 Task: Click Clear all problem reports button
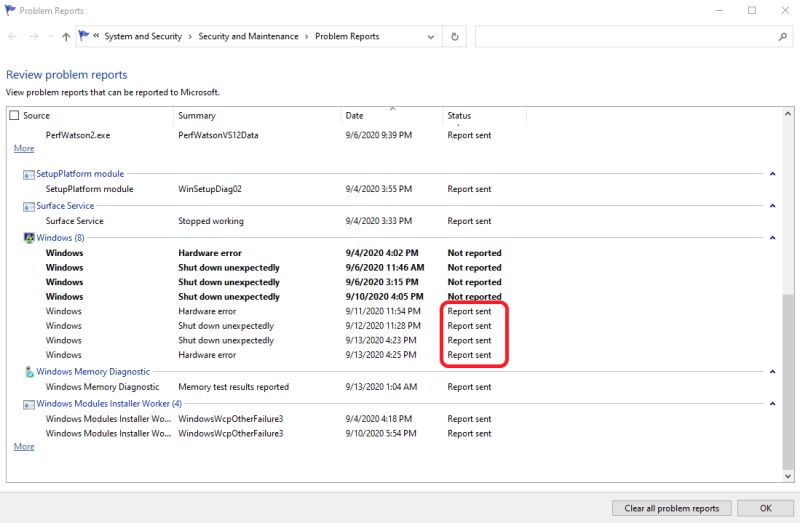[671, 508]
